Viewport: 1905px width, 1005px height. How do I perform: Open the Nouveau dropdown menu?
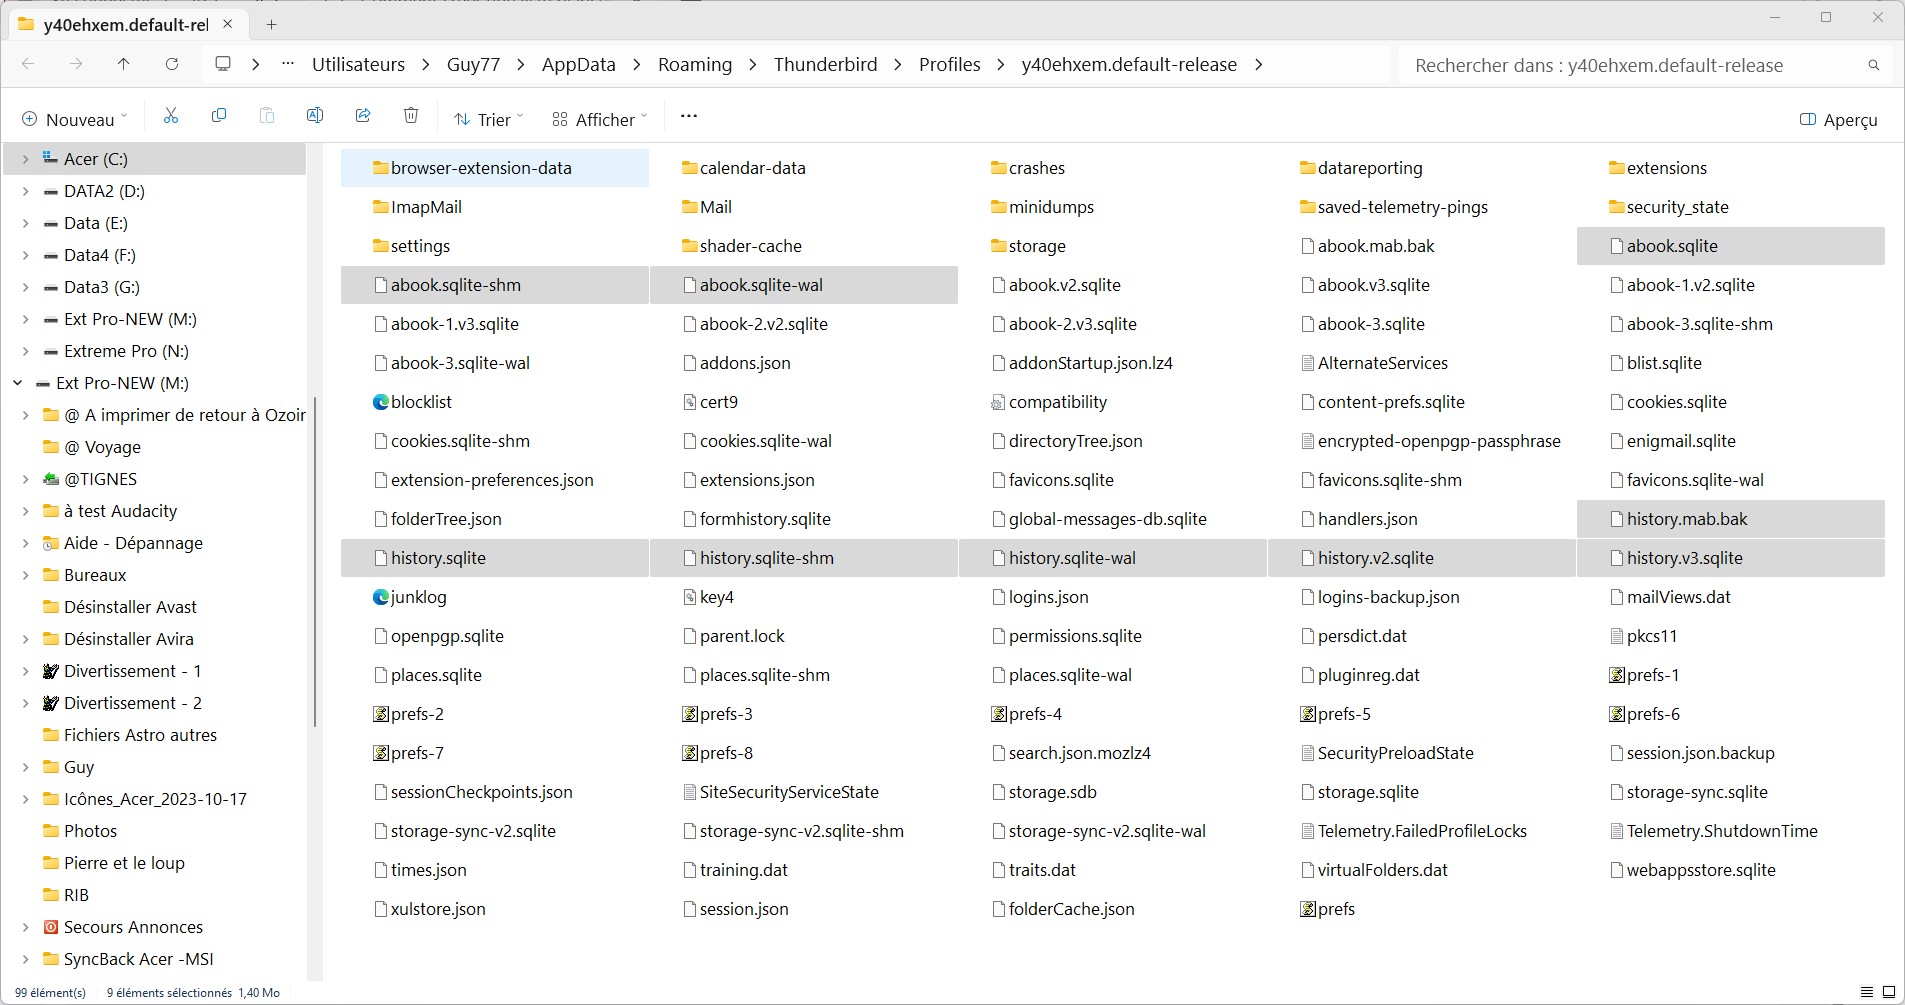[74, 119]
